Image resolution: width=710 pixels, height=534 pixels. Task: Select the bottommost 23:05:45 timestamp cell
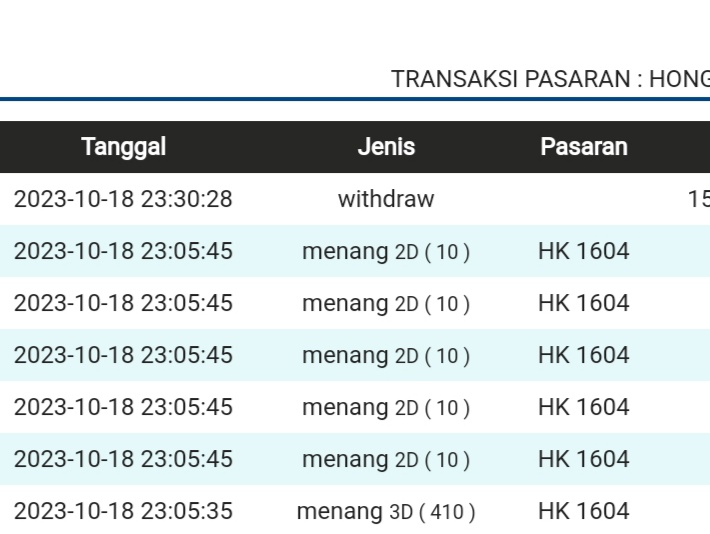[x=123, y=459]
